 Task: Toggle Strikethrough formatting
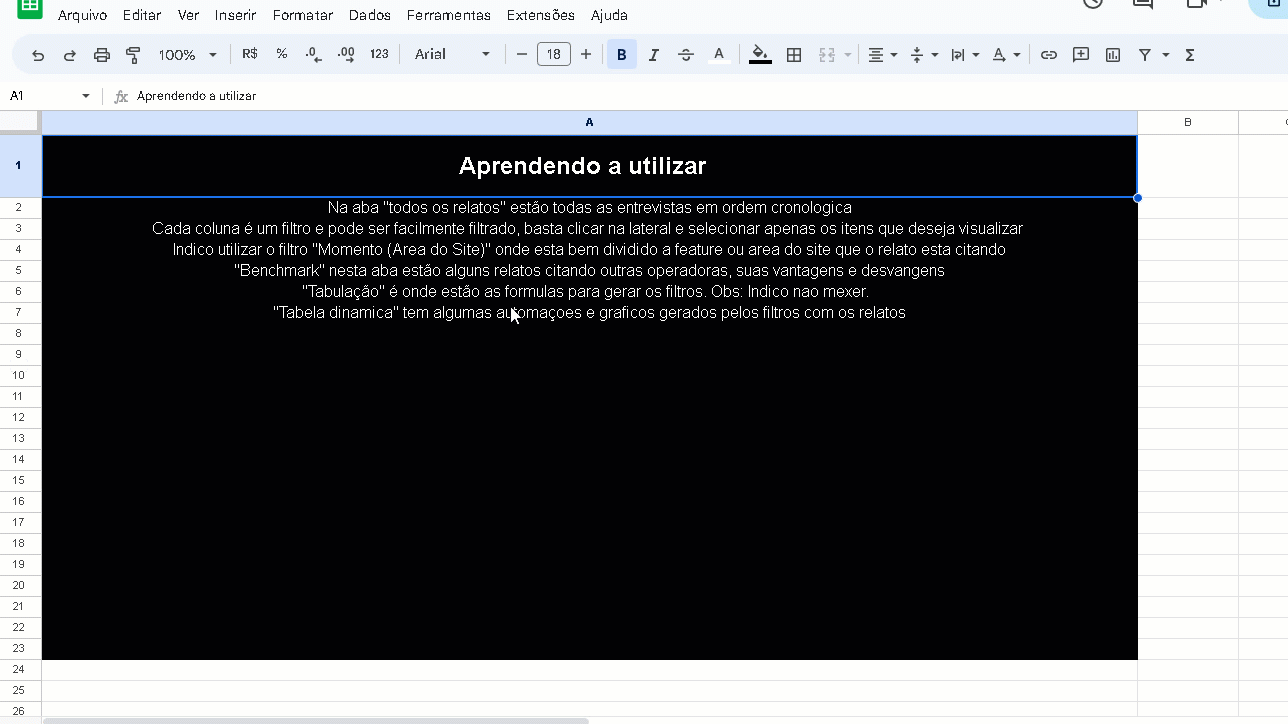(x=686, y=55)
